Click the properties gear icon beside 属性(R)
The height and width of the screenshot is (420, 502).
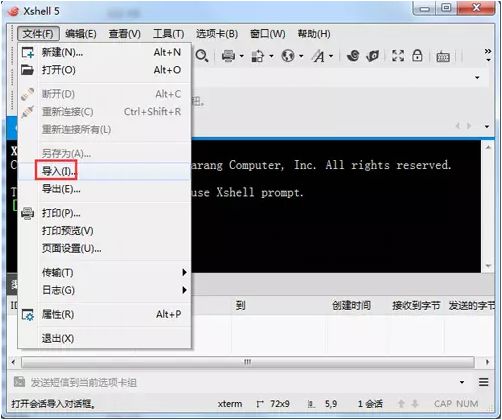tap(28, 315)
